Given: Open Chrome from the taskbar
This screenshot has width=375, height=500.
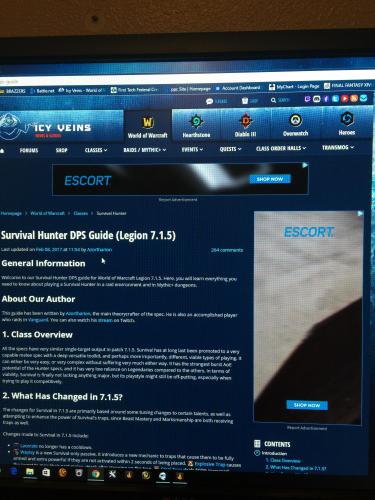Looking at the screenshot, I should (x=95, y=474).
